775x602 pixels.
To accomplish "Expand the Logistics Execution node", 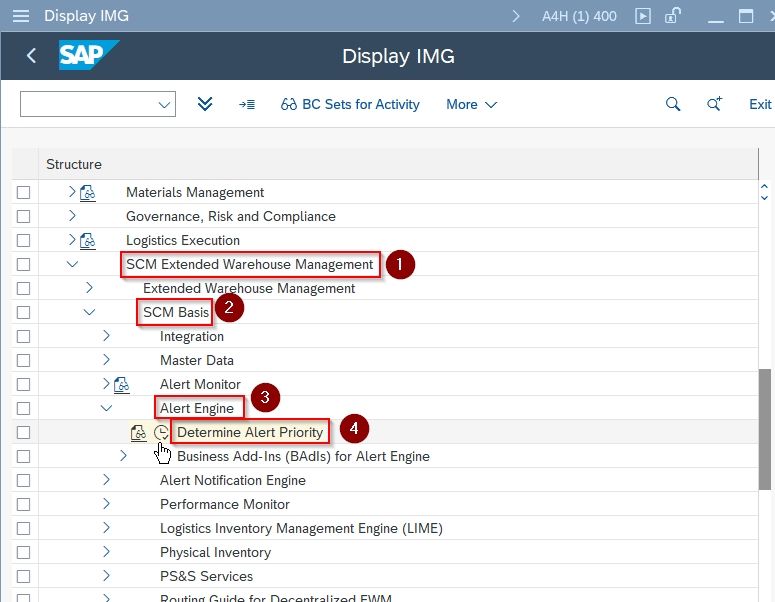I will [72, 239].
